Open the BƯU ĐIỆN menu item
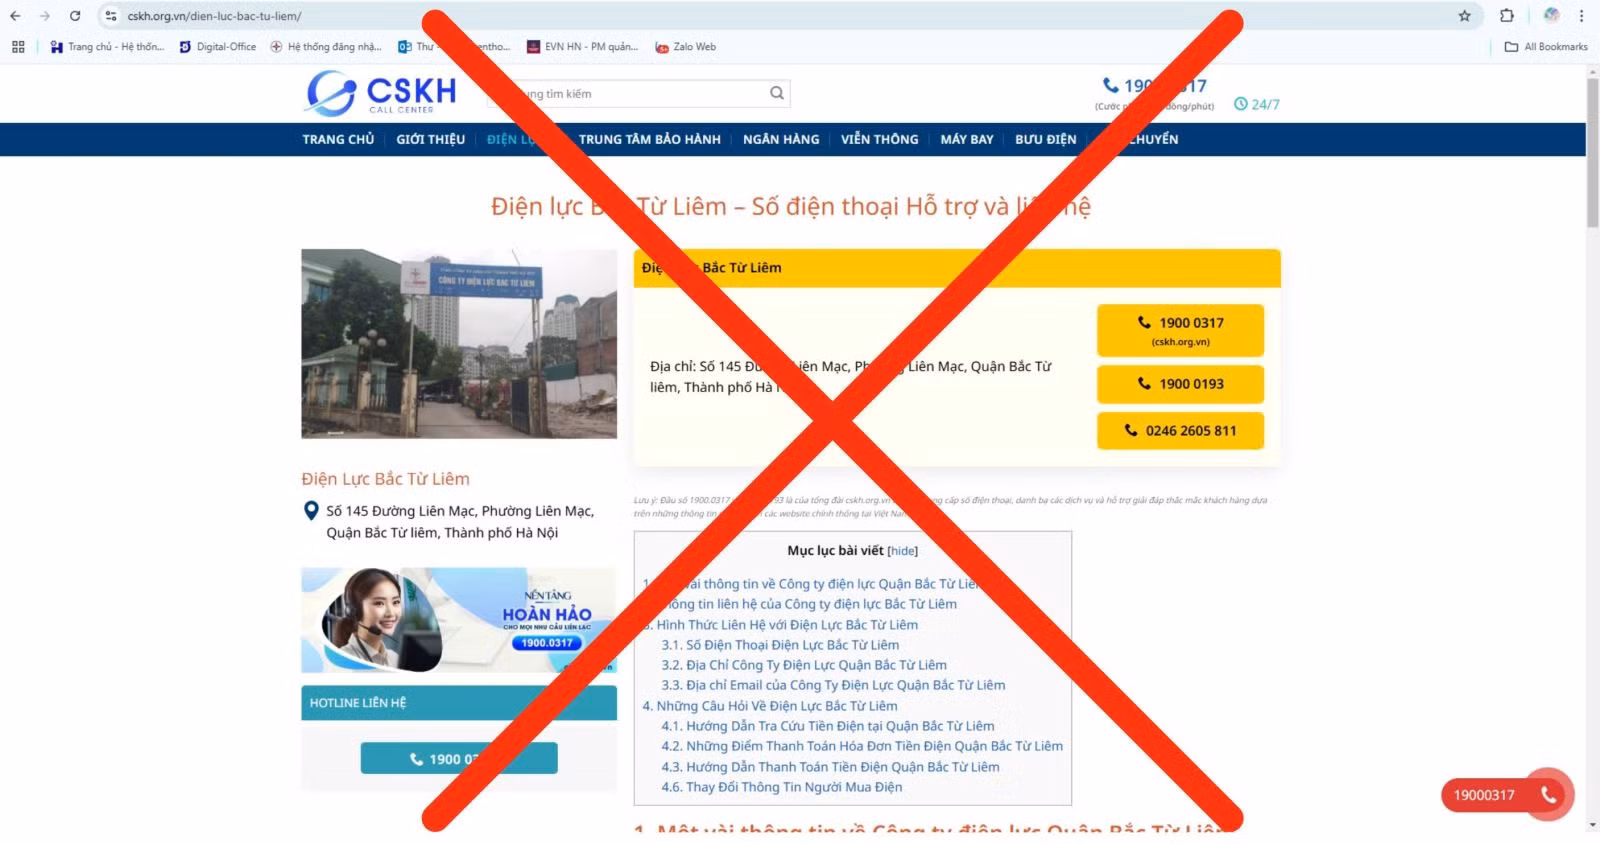The image size is (1600, 844). point(1046,140)
